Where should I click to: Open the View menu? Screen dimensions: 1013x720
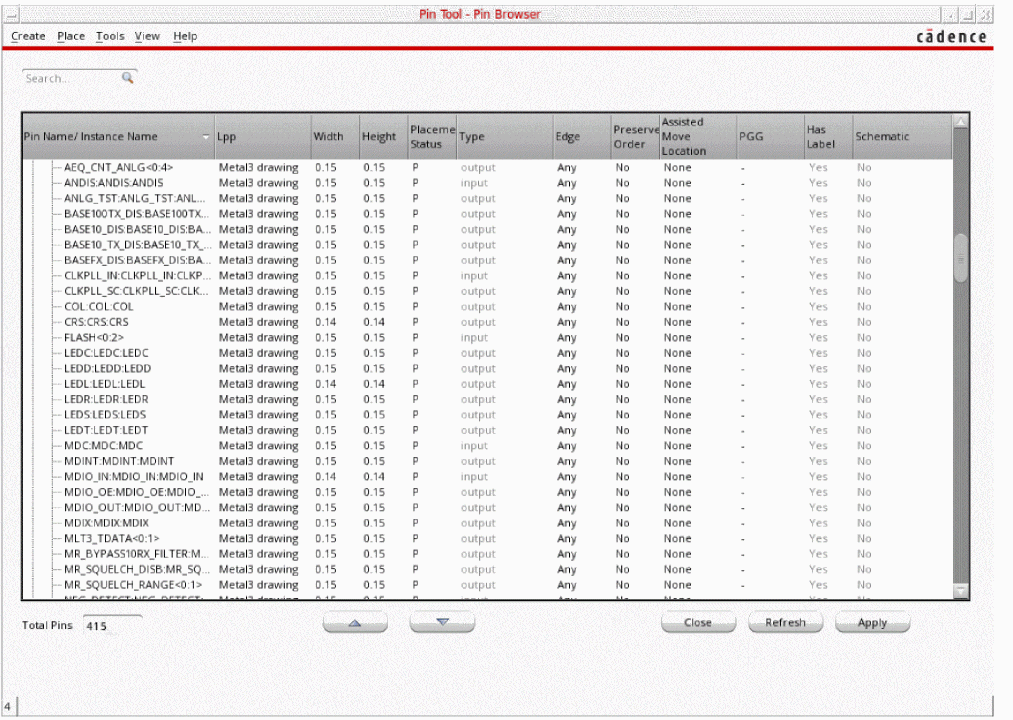147,36
